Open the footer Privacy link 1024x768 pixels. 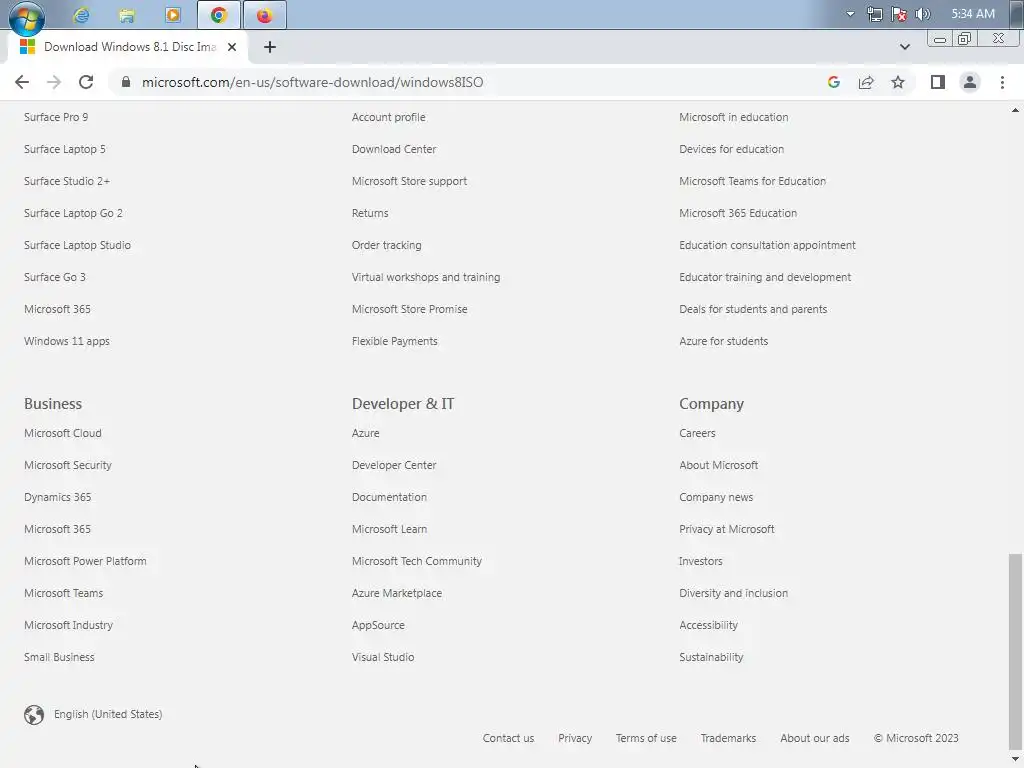pyautogui.click(x=575, y=739)
